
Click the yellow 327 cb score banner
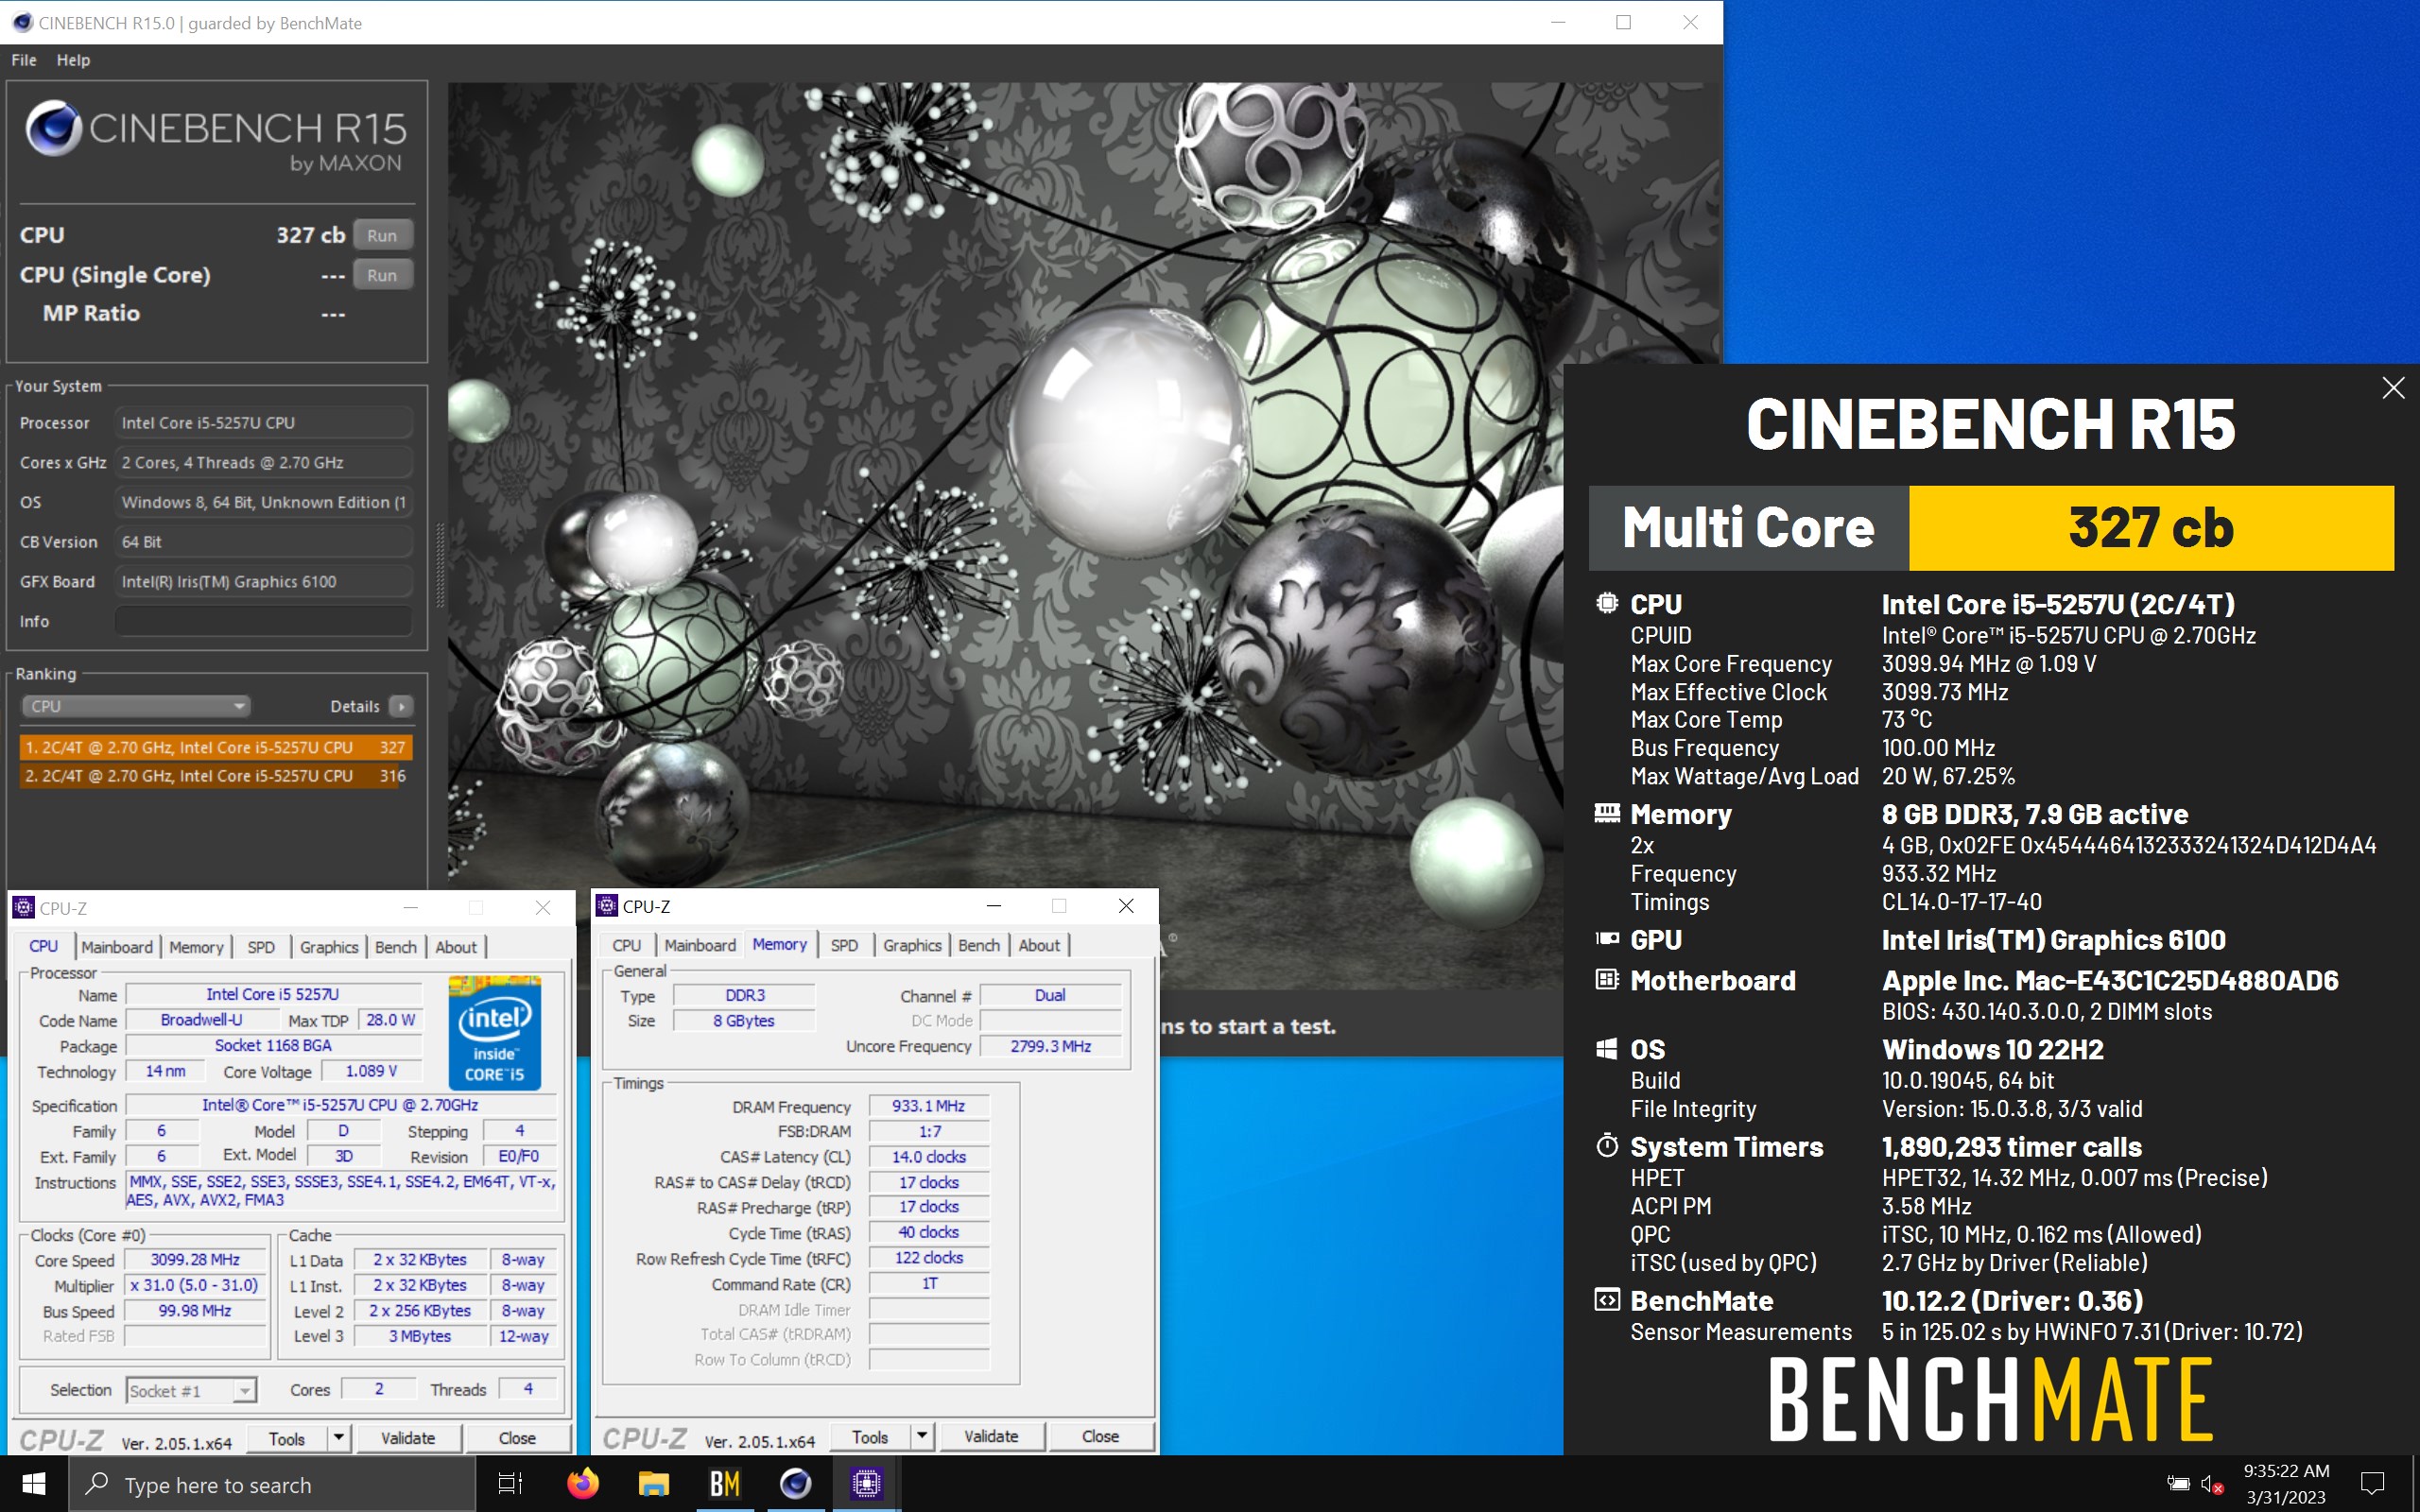click(x=2151, y=528)
